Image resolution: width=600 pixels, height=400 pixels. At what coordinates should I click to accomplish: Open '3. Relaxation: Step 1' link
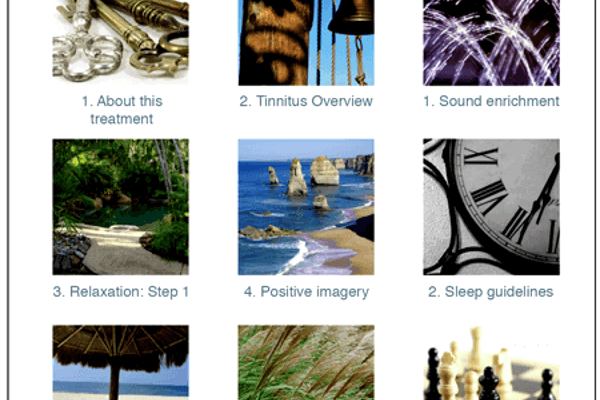pos(121,292)
